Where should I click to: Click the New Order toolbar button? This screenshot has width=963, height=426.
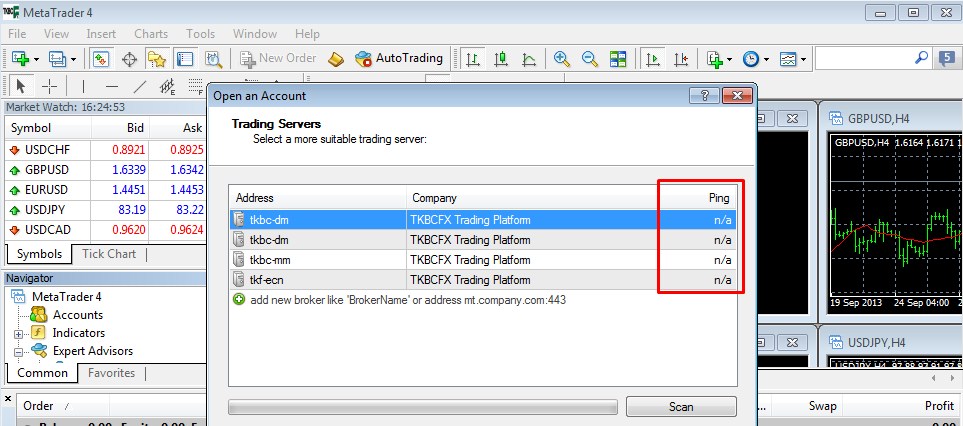[x=278, y=58]
